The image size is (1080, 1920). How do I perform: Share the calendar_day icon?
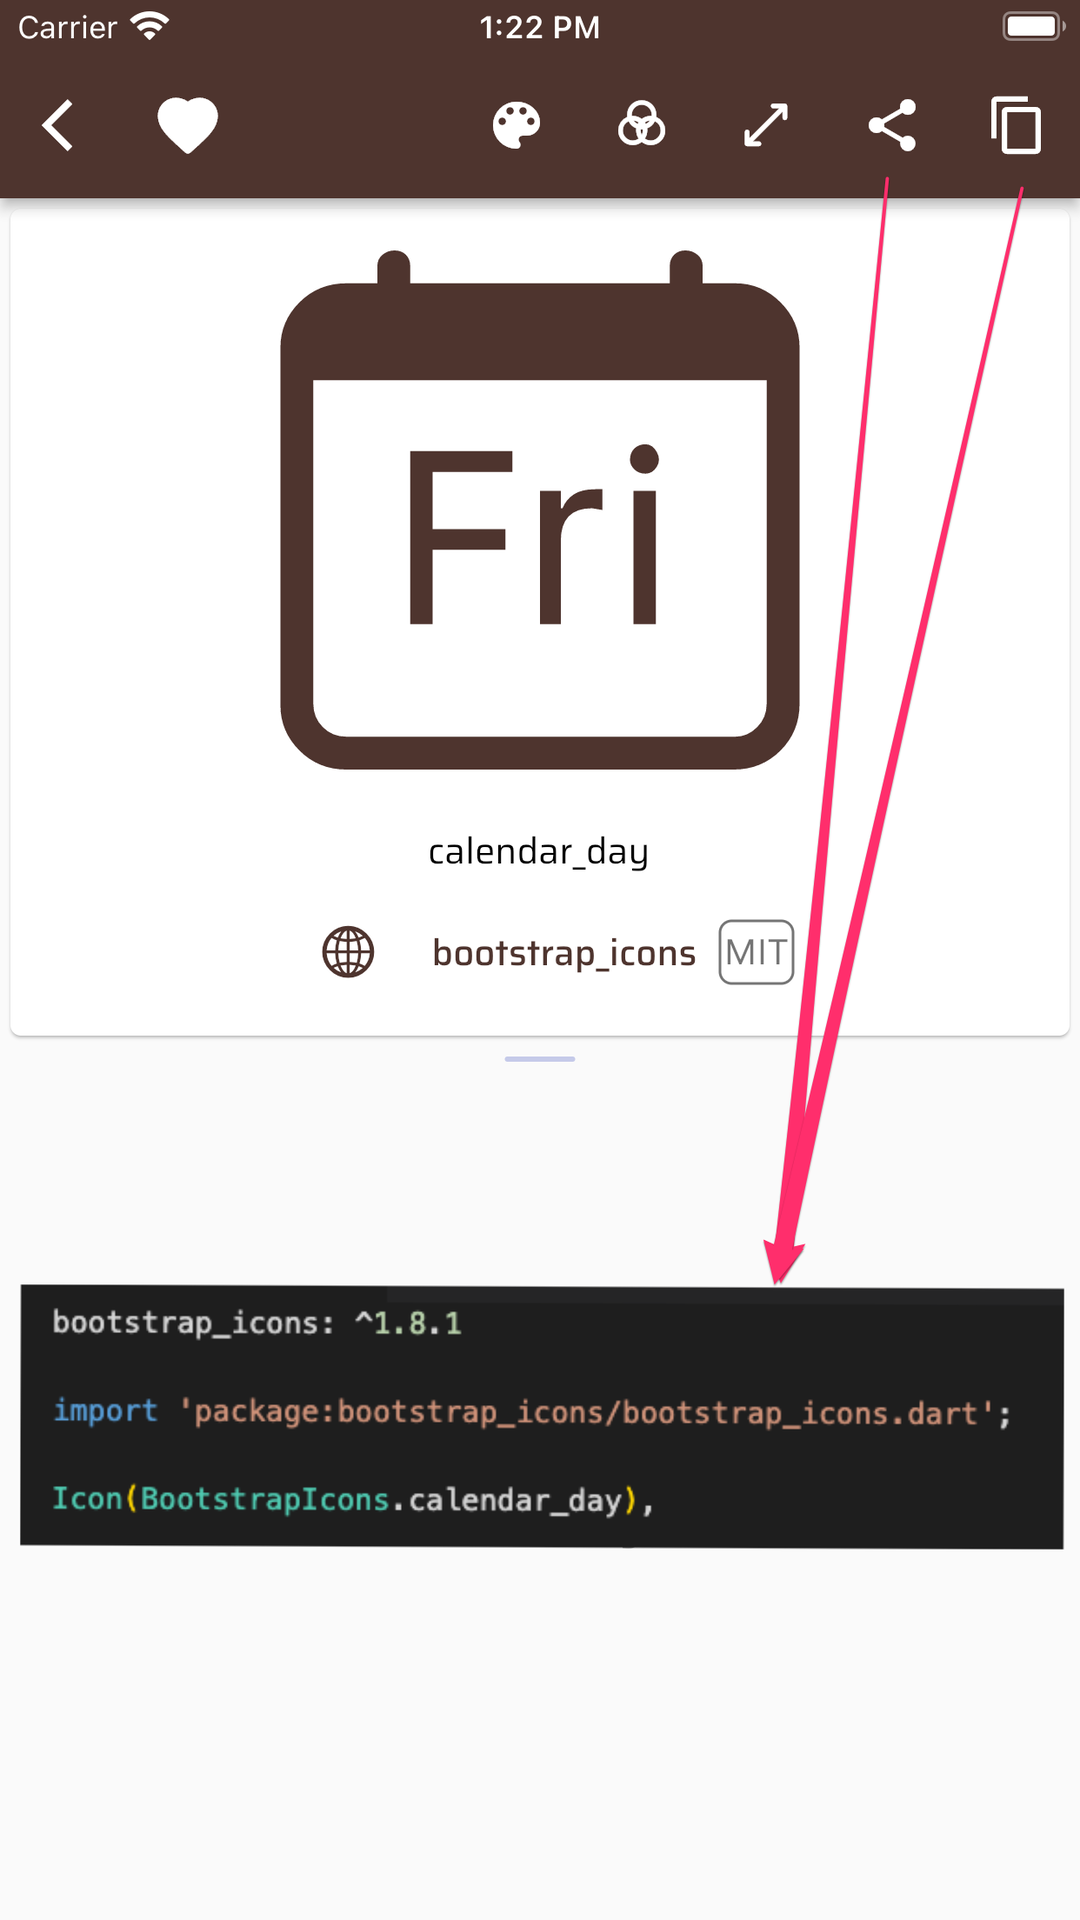(892, 126)
